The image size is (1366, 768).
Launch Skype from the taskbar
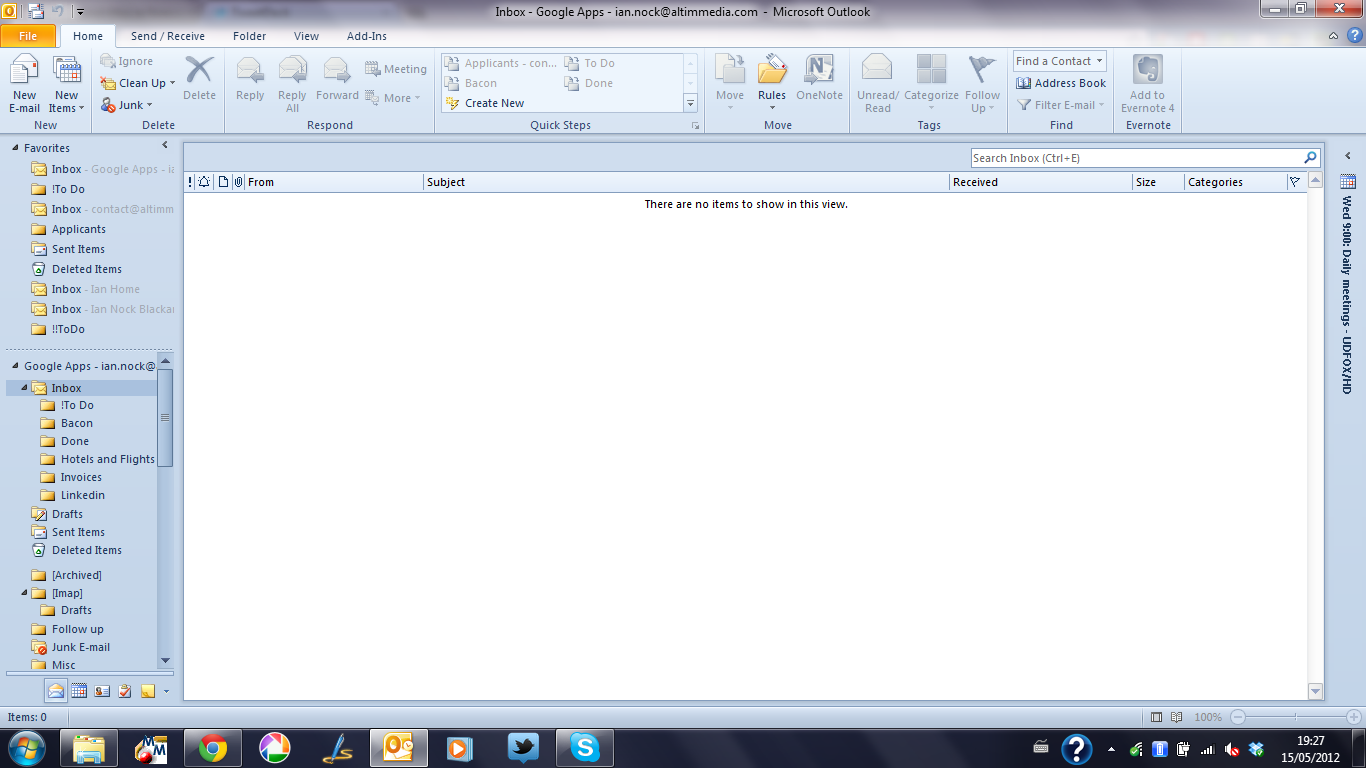585,748
